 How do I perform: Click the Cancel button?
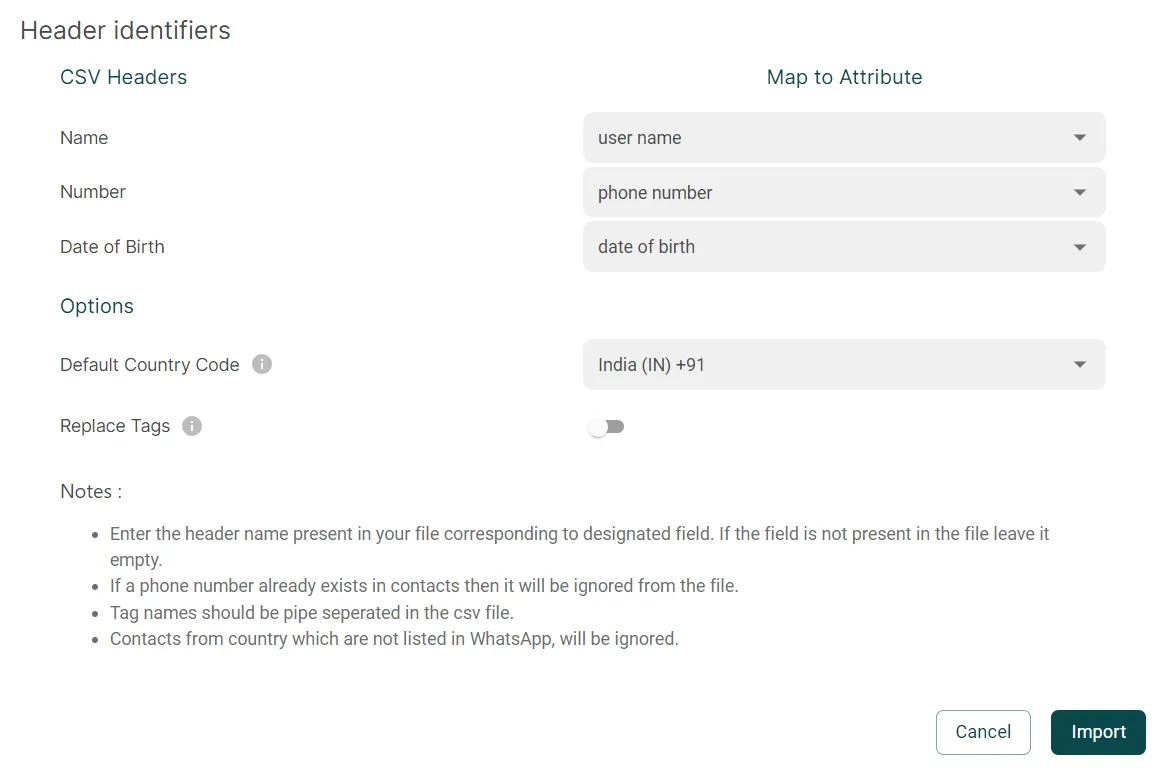pos(983,732)
